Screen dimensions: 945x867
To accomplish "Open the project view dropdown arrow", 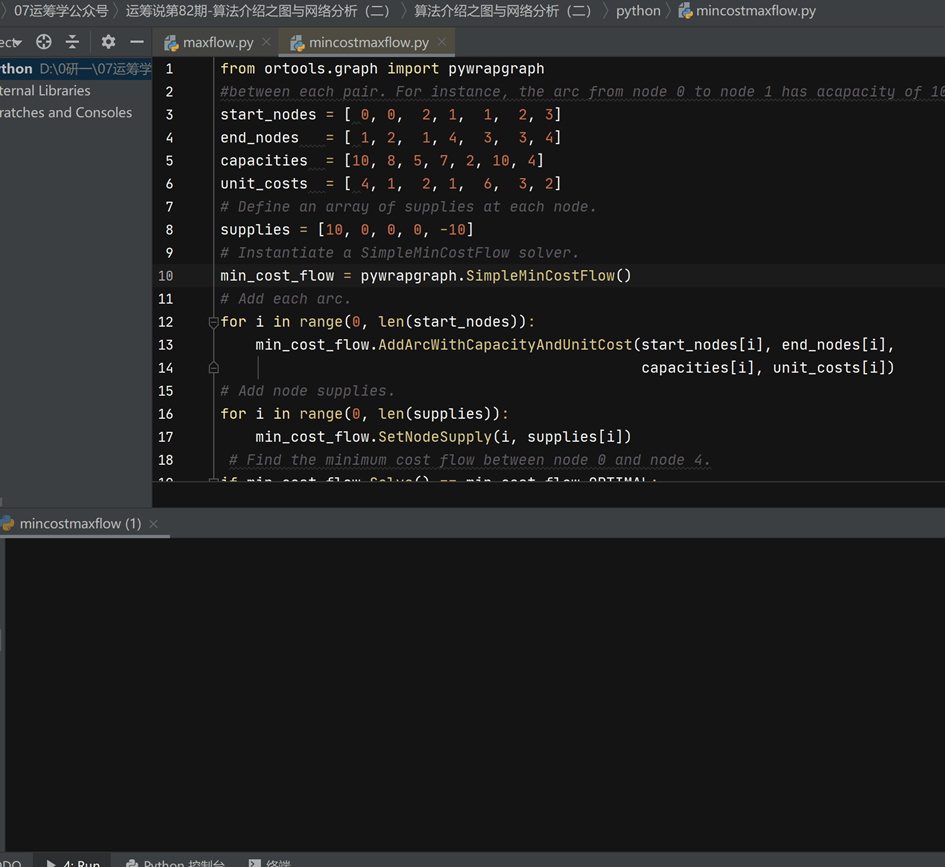I will (17, 43).
